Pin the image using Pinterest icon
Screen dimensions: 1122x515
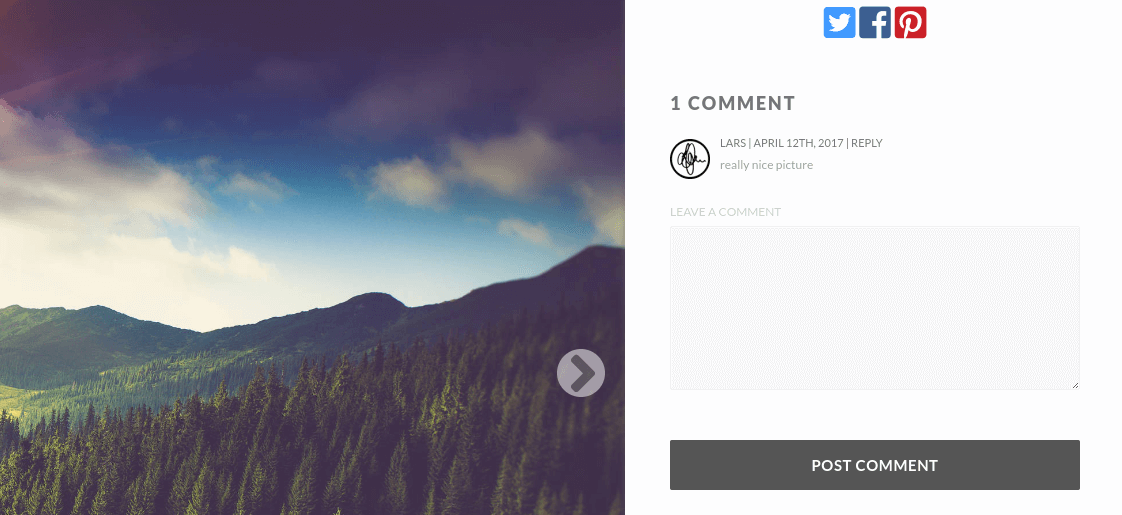(910, 22)
